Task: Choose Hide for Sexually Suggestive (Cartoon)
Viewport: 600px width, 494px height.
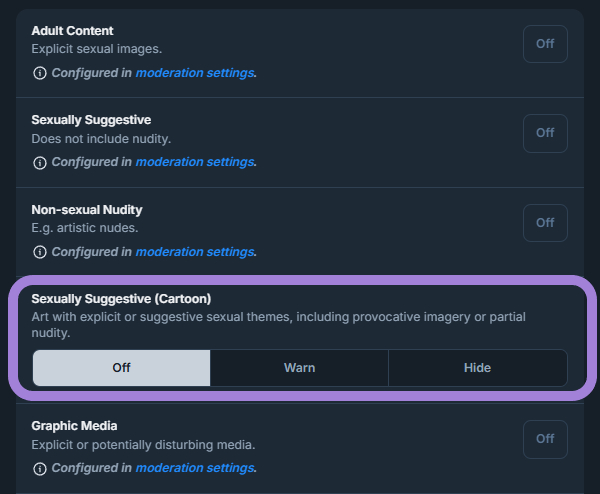Action: [477, 368]
